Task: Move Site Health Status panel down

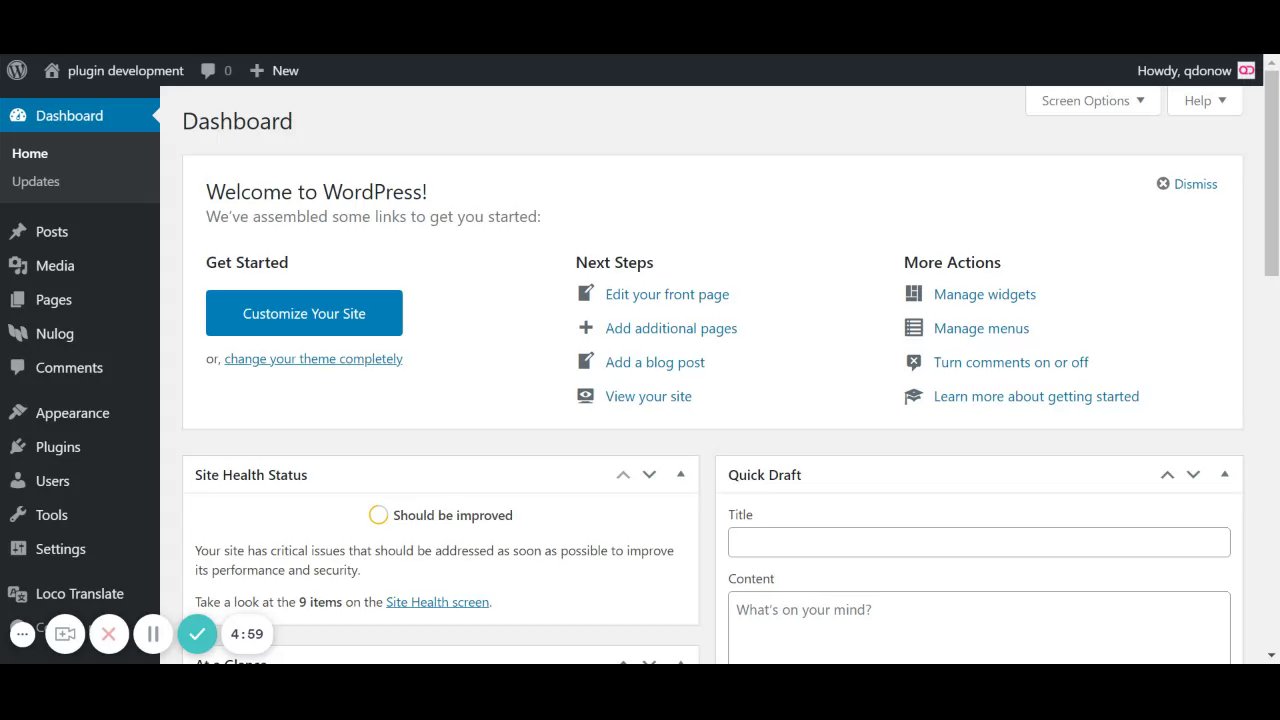Action: [650, 475]
